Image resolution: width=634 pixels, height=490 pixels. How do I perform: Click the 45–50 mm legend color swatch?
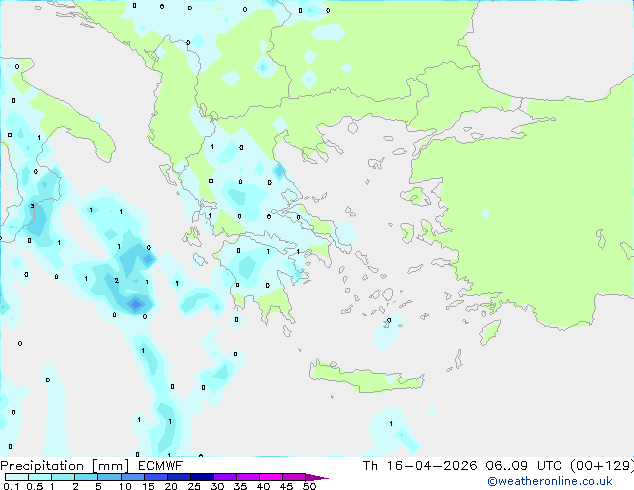294,477
